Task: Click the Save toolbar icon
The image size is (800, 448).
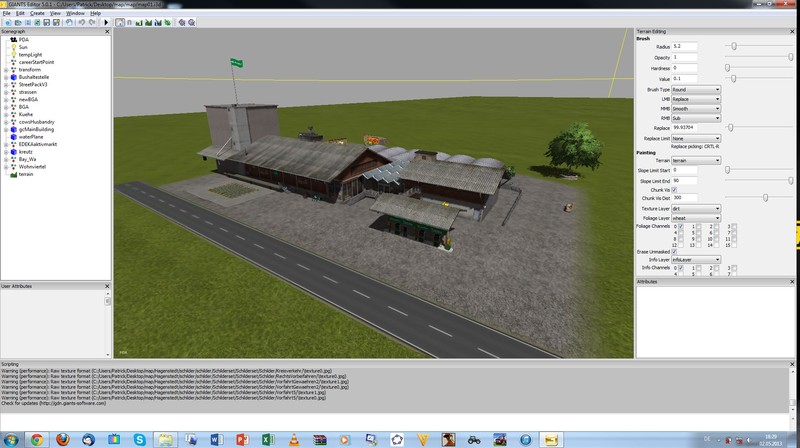Action: 47,22
